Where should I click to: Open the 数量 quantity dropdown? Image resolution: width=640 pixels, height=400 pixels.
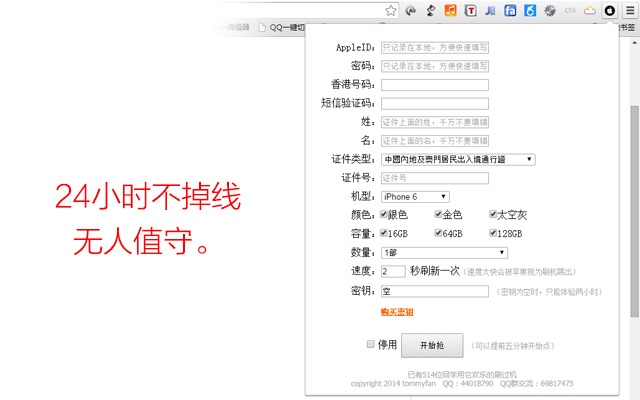(444, 253)
